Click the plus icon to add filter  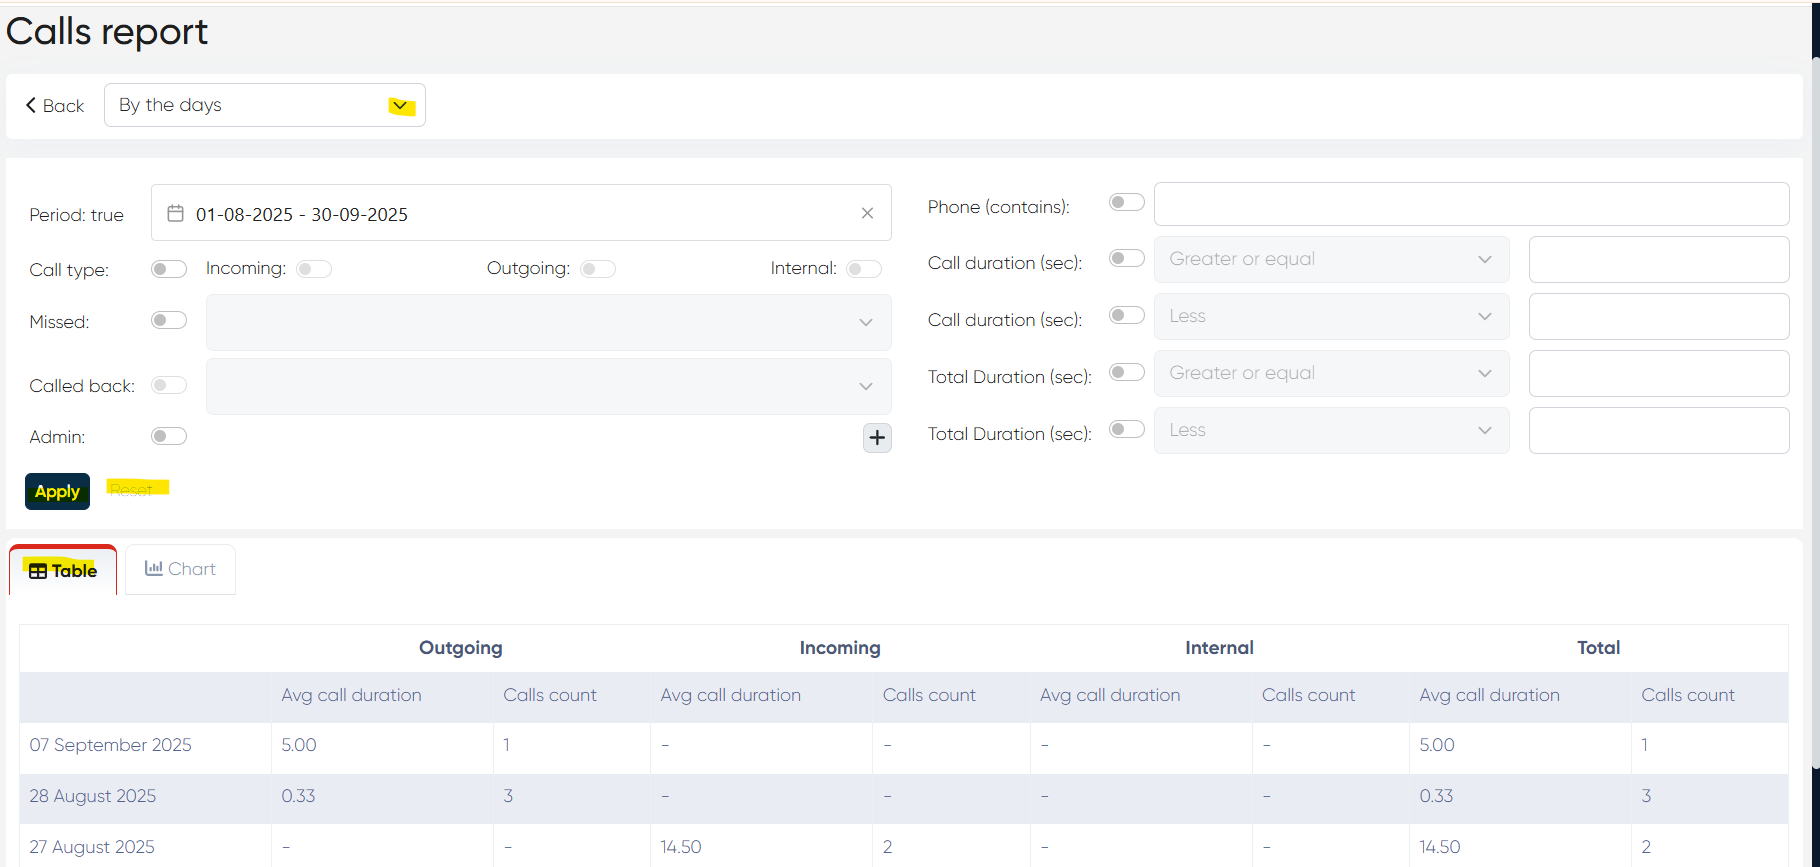click(x=877, y=437)
